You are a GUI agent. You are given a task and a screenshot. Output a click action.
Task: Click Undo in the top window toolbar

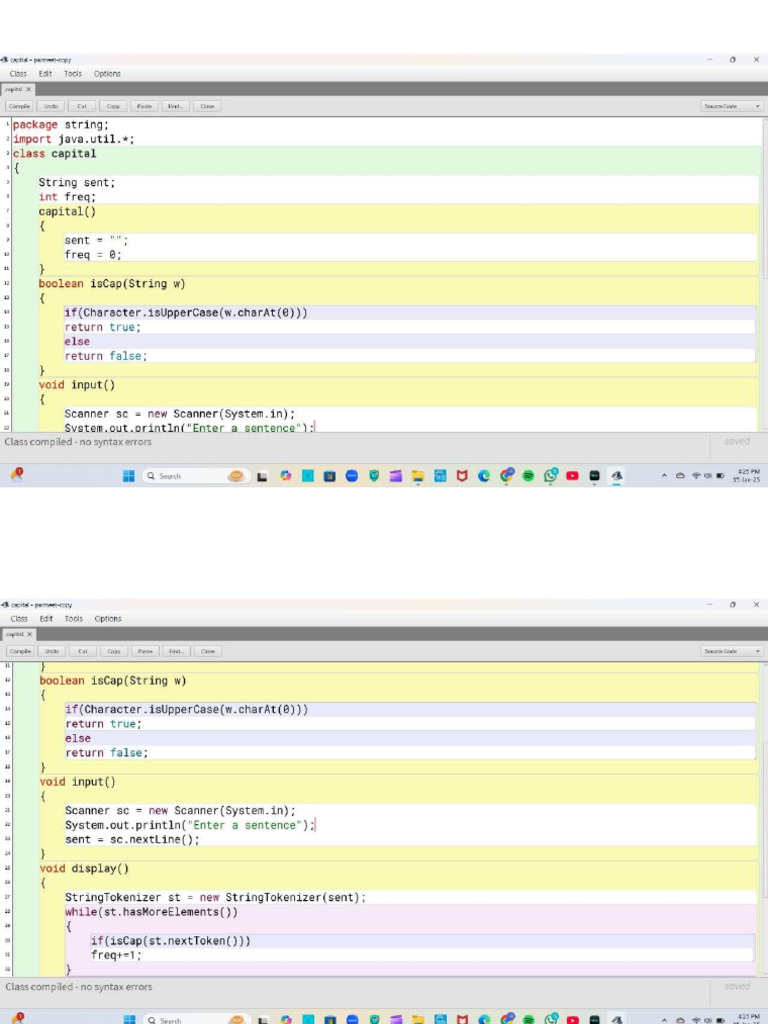[50, 106]
